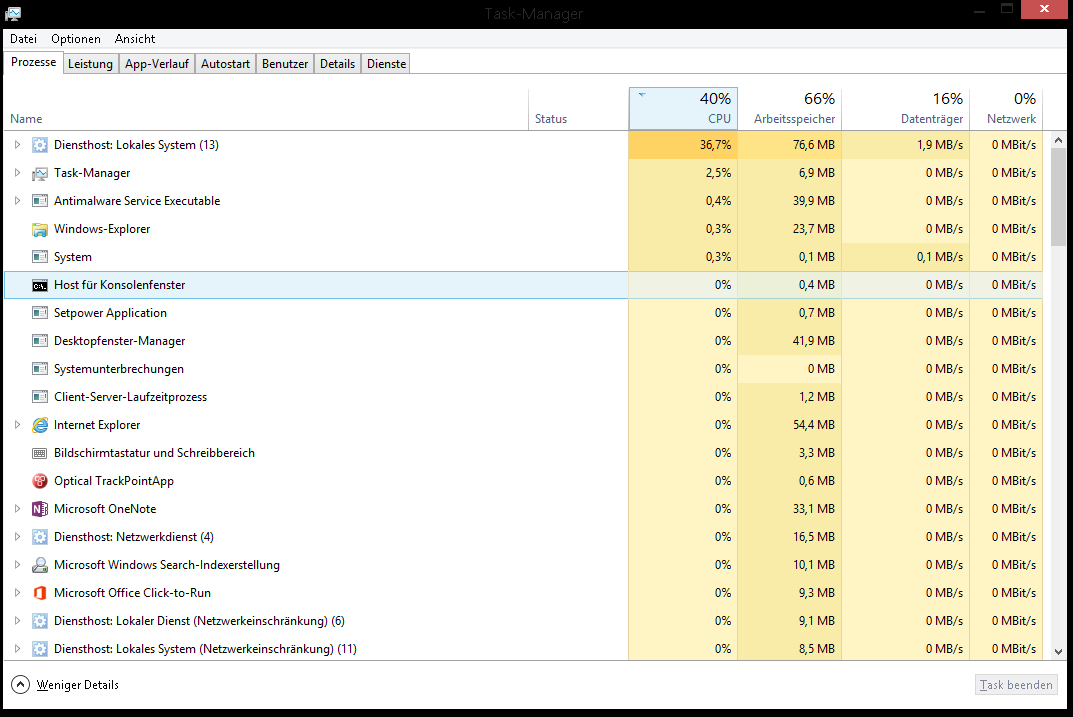Expand Microsoft Windows Search-Indexerstellung entry
The height and width of the screenshot is (717, 1073).
[x=18, y=565]
